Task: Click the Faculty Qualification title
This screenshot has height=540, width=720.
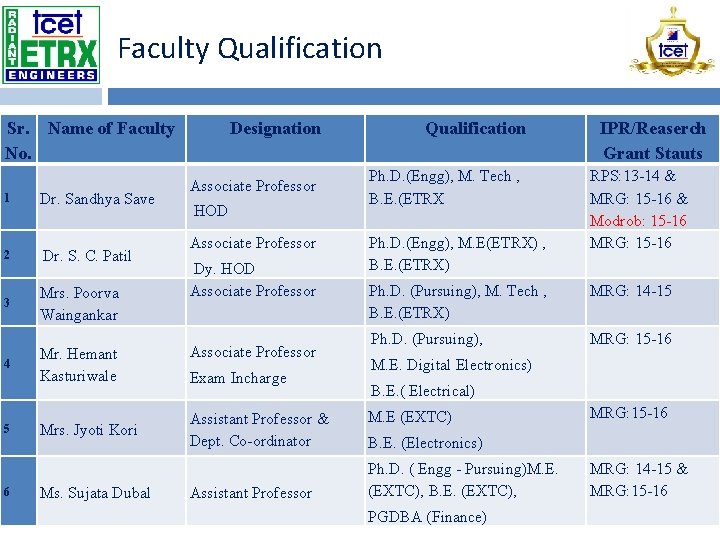Action: 250,48
